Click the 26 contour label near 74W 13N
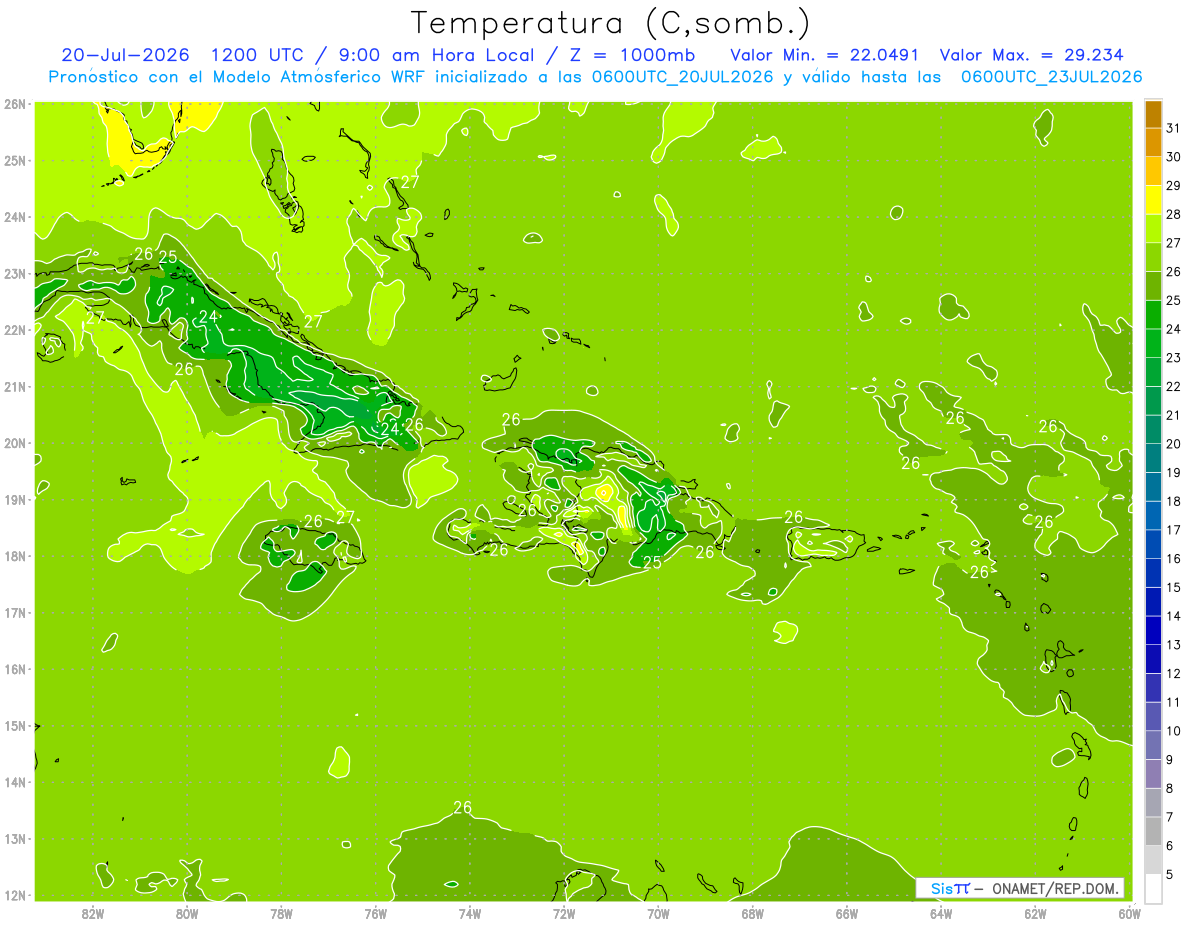The image size is (1200, 927). (462, 808)
